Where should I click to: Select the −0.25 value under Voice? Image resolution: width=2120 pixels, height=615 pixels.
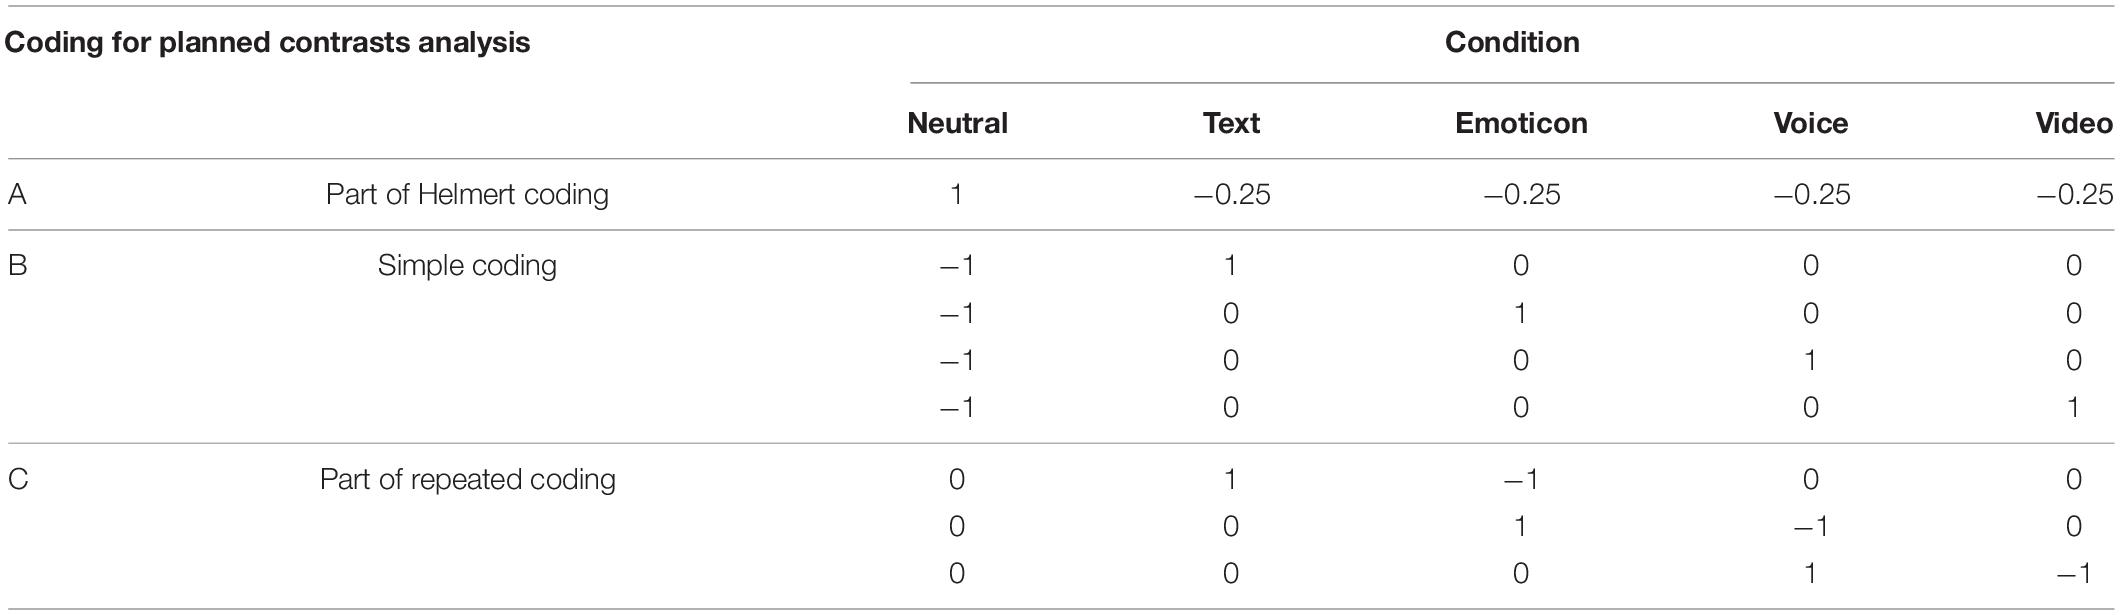(x=1811, y=194)
